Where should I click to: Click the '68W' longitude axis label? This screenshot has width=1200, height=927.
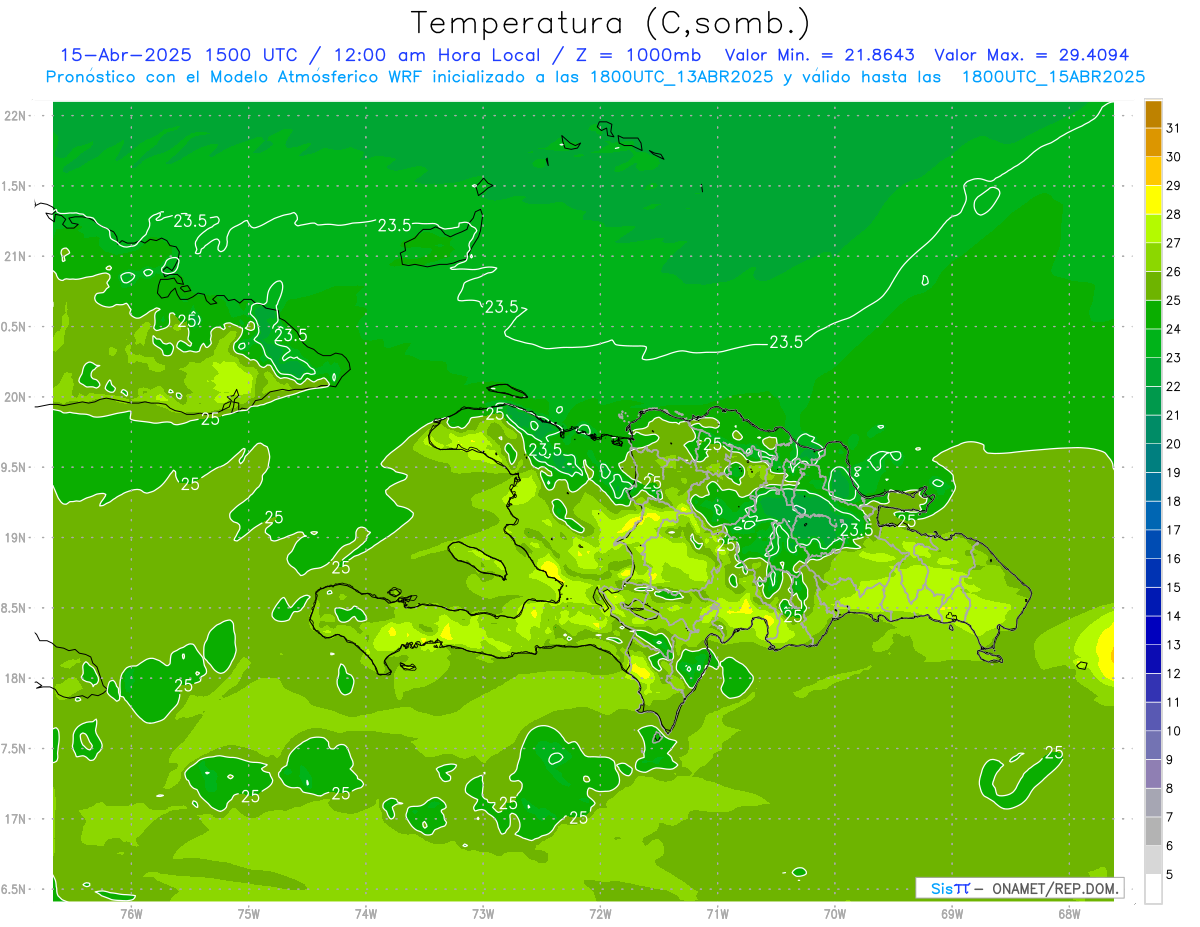click(1069, 913)
